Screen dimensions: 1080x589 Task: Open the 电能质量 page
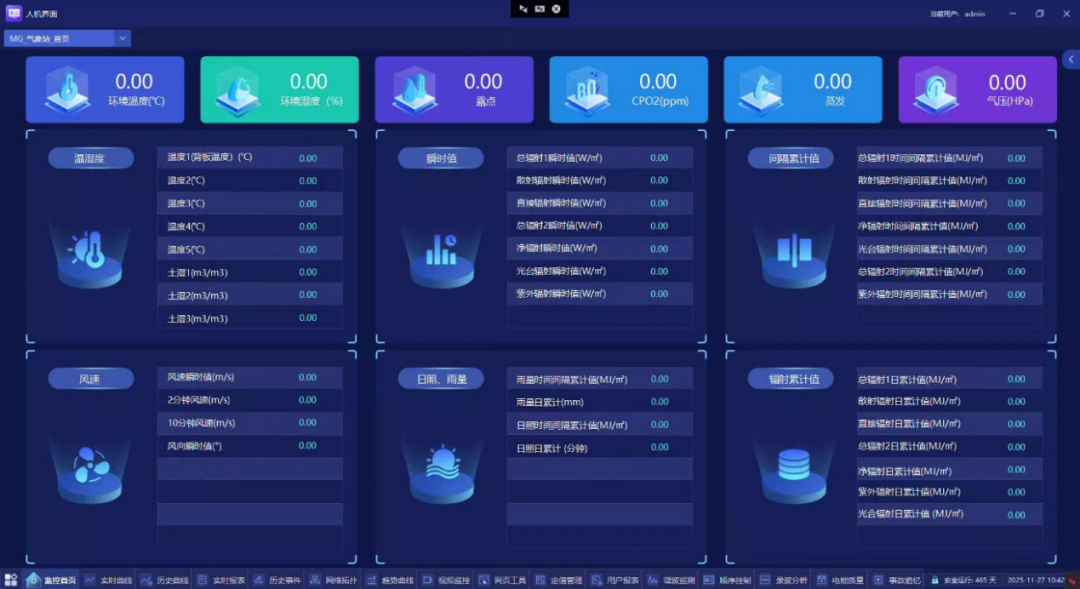click(x=840, y=580)
